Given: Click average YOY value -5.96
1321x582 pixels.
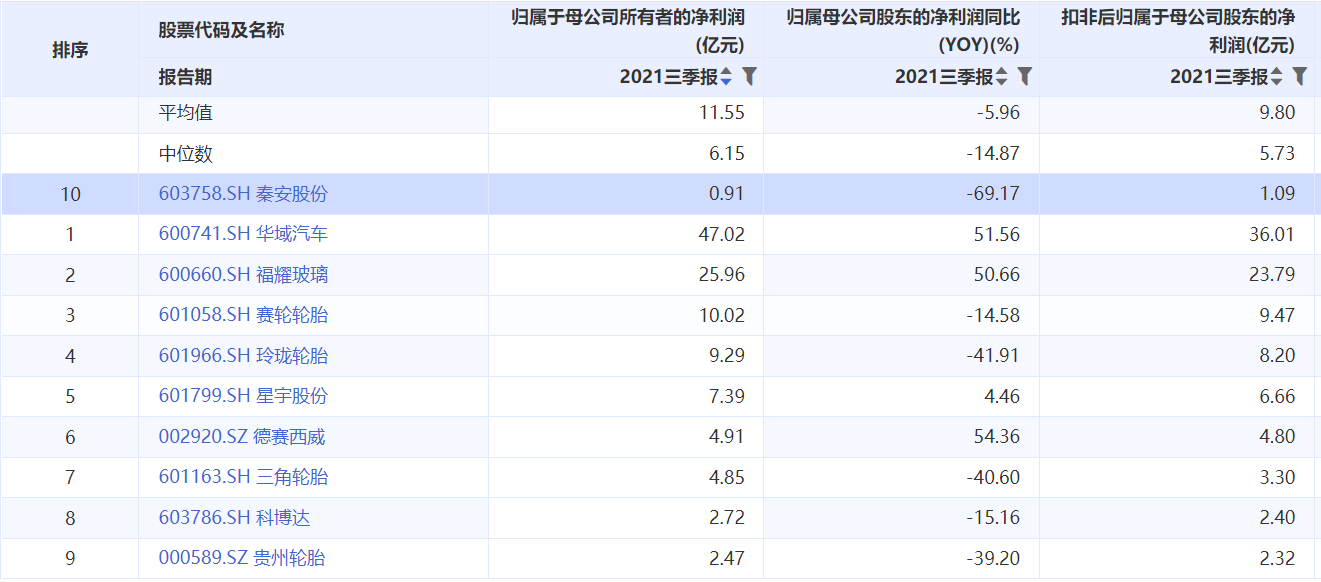Looking at the screenshot, I should [998, 113].
